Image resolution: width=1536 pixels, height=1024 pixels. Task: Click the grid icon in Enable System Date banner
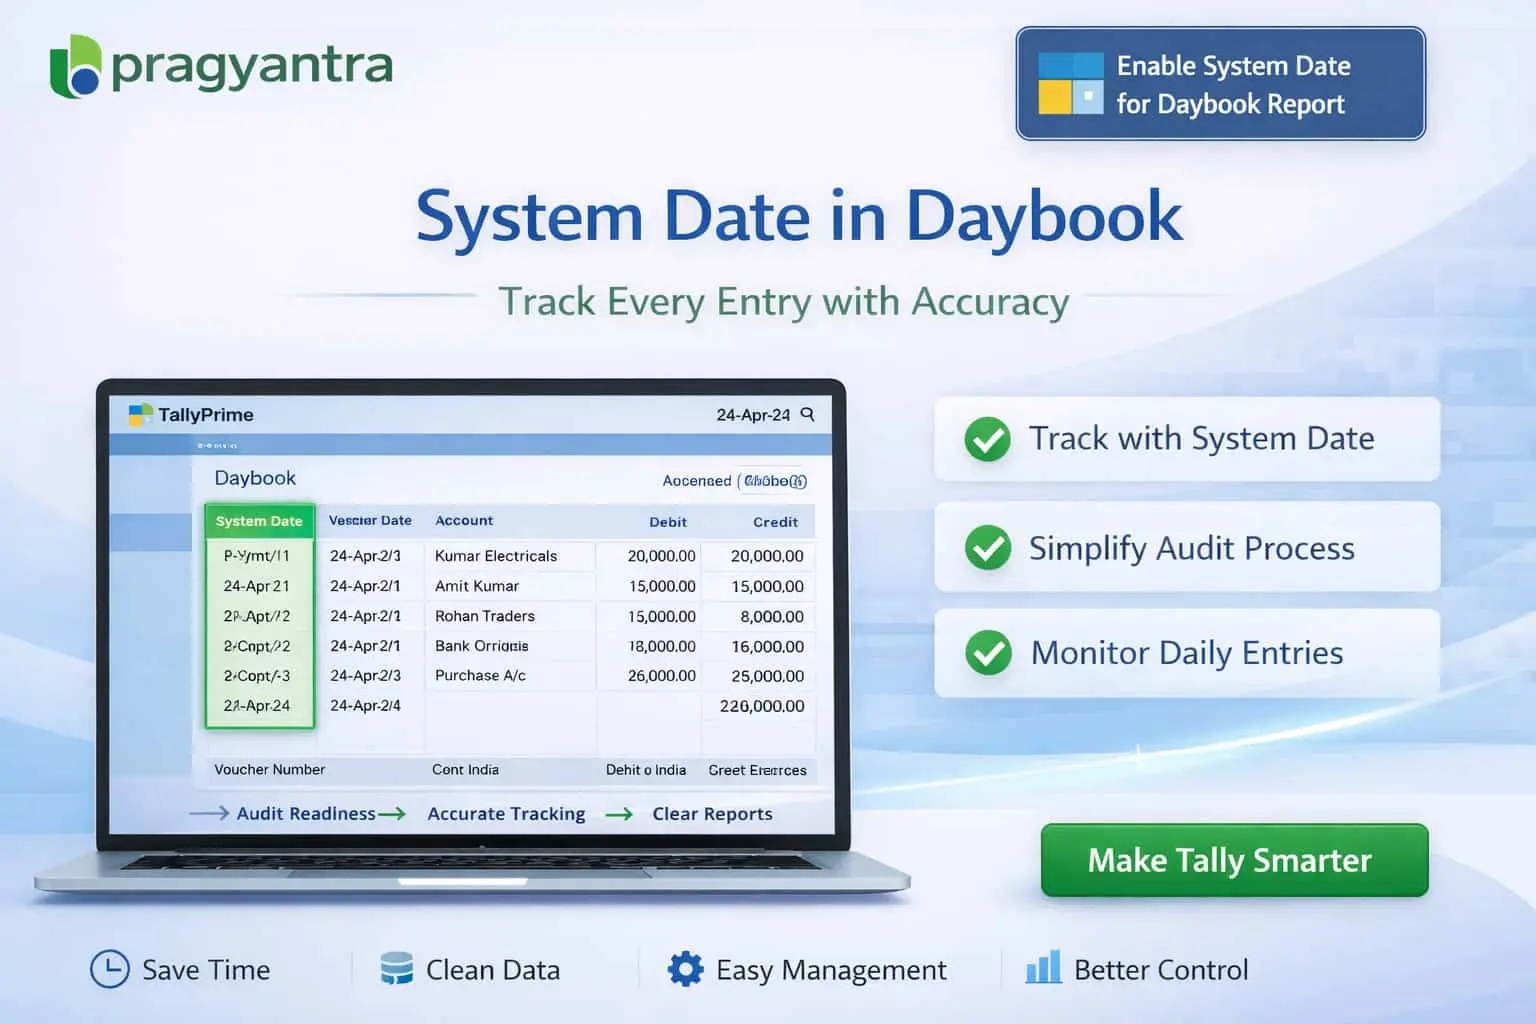pyautogui.click(x=1070, y=84)
